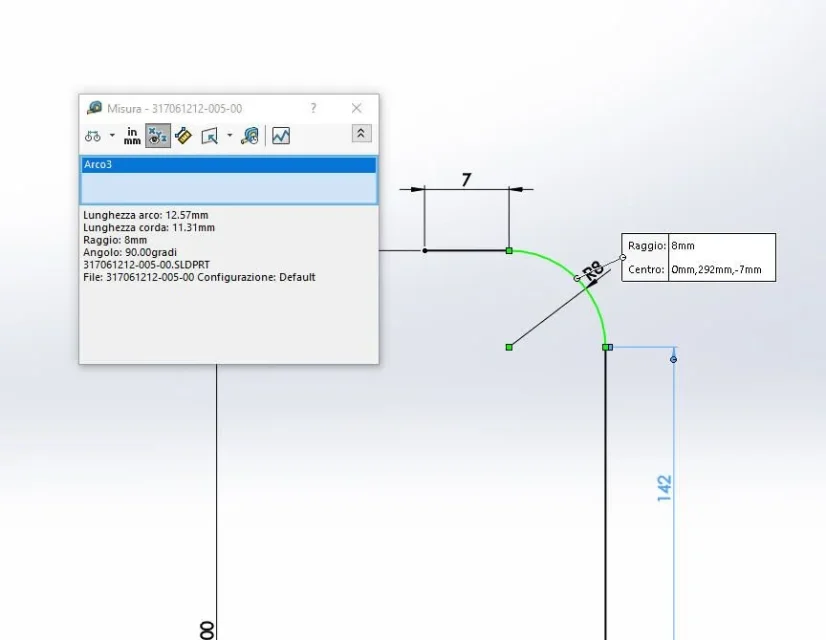The width and height of the screenshot is (826, 640).
Task: Open the measurement history icon
Action: pyautogui.click(x=250, y=136)
